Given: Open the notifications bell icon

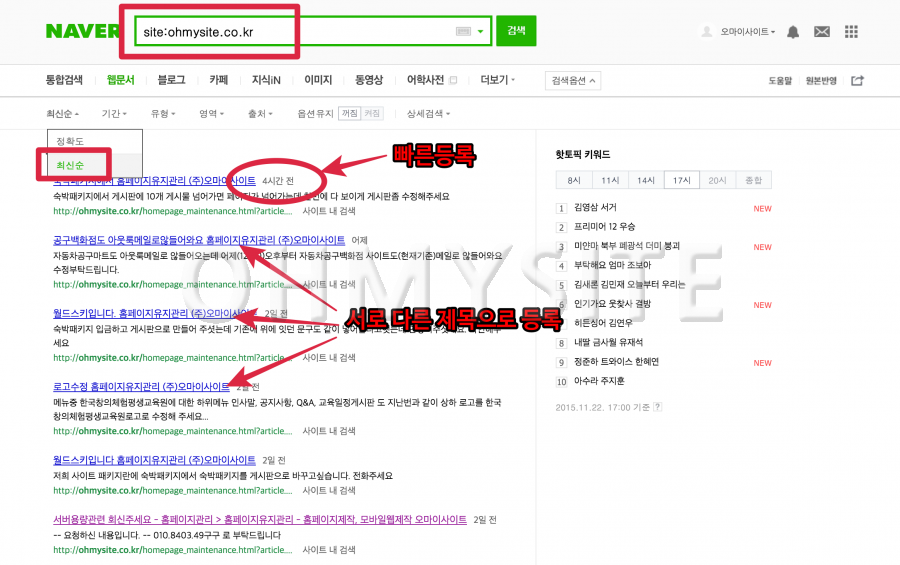Looking at the screenshot, I should click(x=793, y=32).
